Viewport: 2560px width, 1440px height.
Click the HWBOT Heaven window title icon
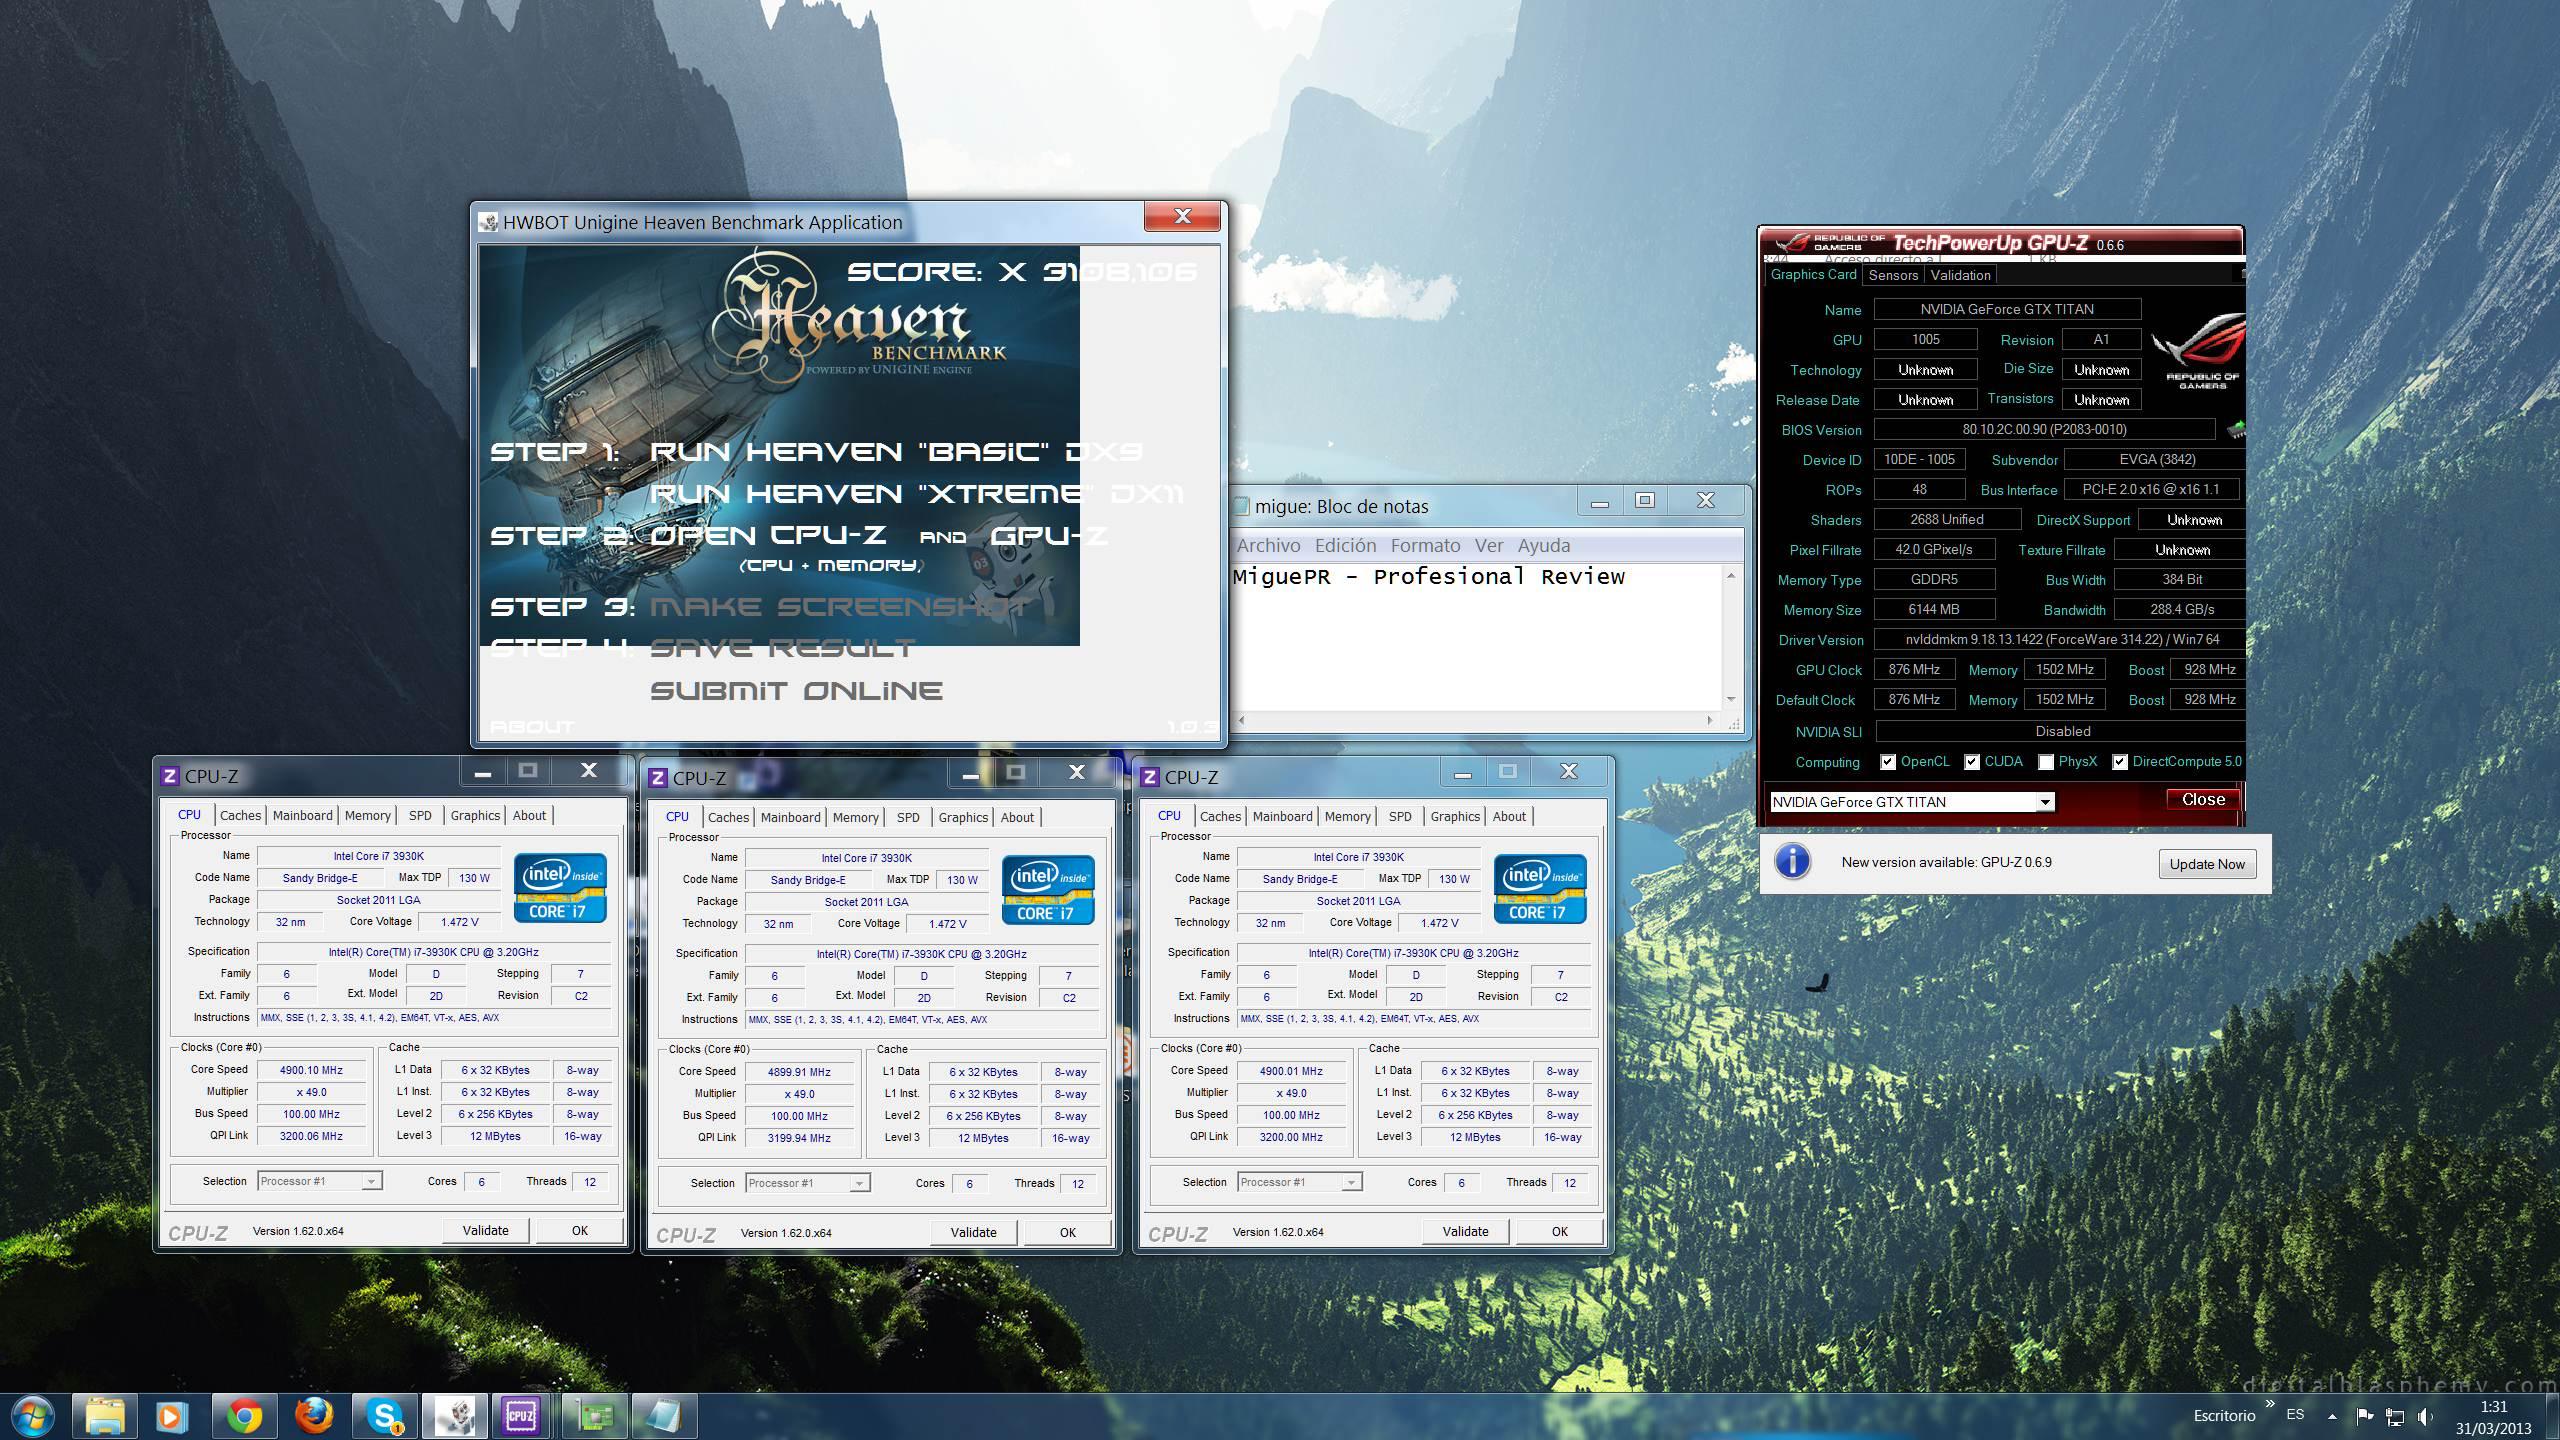488,222
